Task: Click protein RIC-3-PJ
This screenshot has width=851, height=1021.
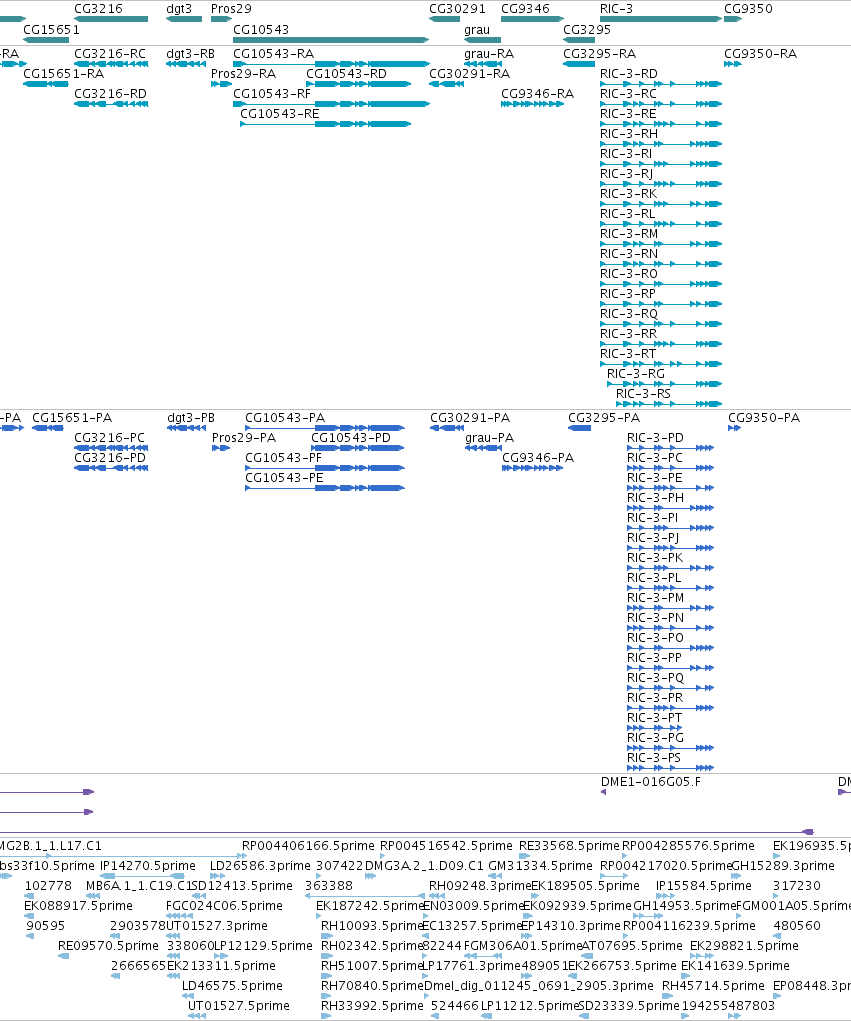Action: [653, 538]
